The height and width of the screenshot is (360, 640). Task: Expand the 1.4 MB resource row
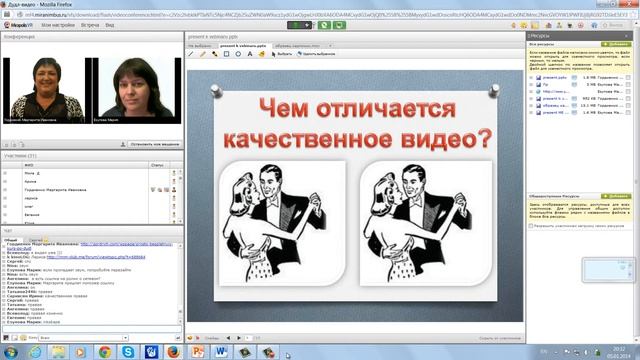point(531,112)
